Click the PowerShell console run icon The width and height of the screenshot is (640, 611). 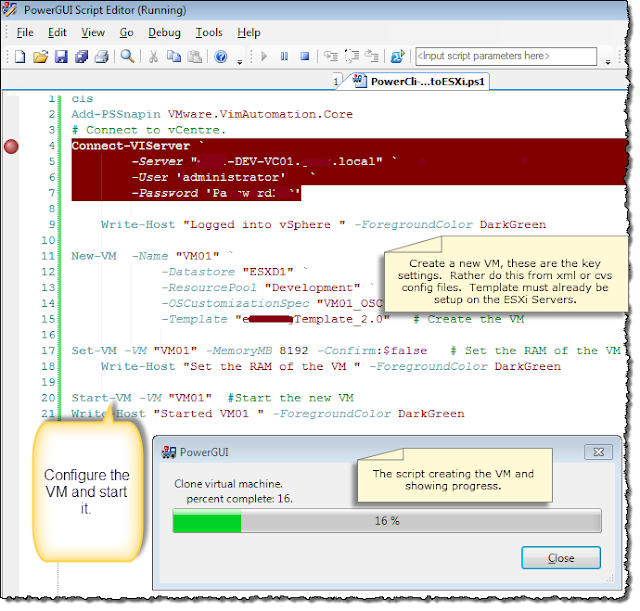(398, 56)
